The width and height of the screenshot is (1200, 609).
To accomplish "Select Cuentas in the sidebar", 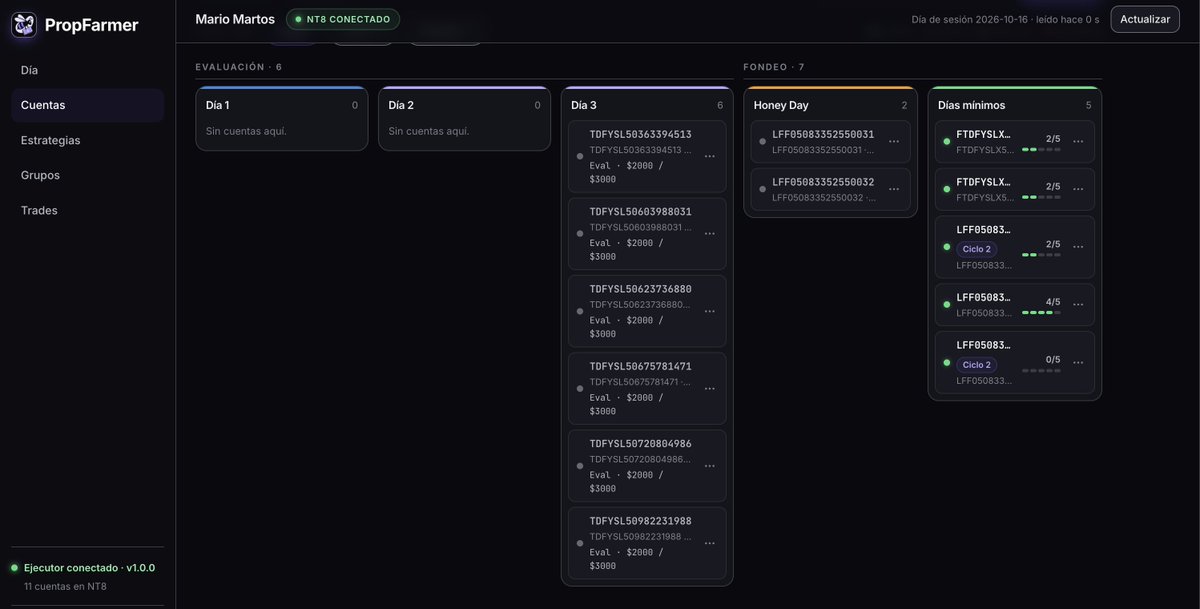I will click(x=88, y=105).
